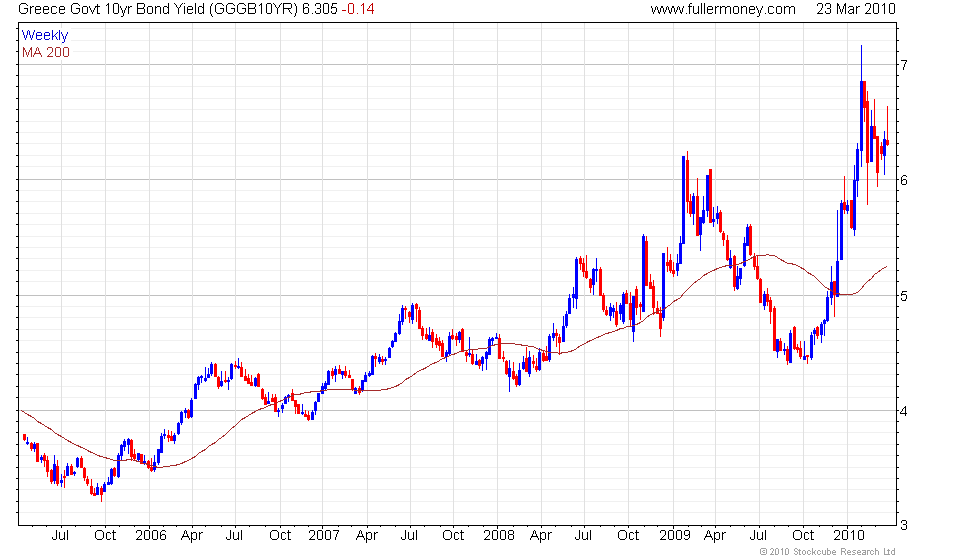Click the Jul label between 2008 and 2009
Viewport: 980px width, 560px height.
coord(583,535)
